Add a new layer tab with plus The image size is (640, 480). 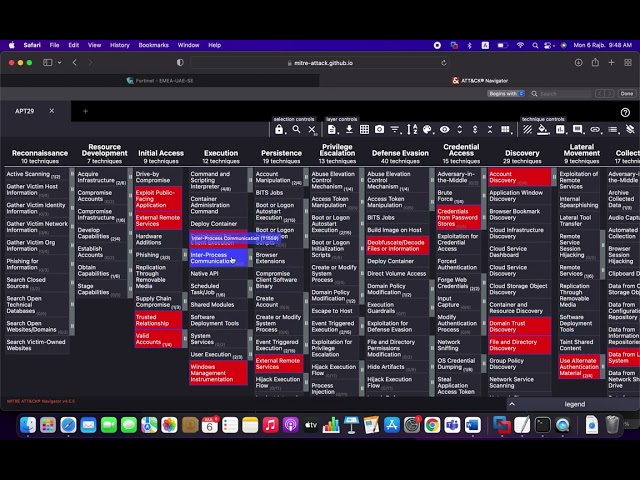85,111
